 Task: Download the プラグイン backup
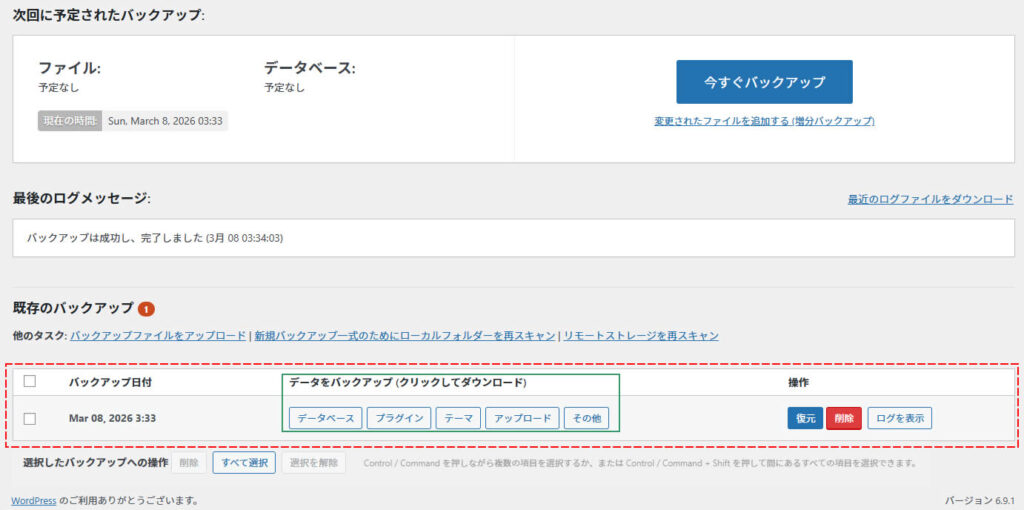pyautogui.click(x=398, y=419)
